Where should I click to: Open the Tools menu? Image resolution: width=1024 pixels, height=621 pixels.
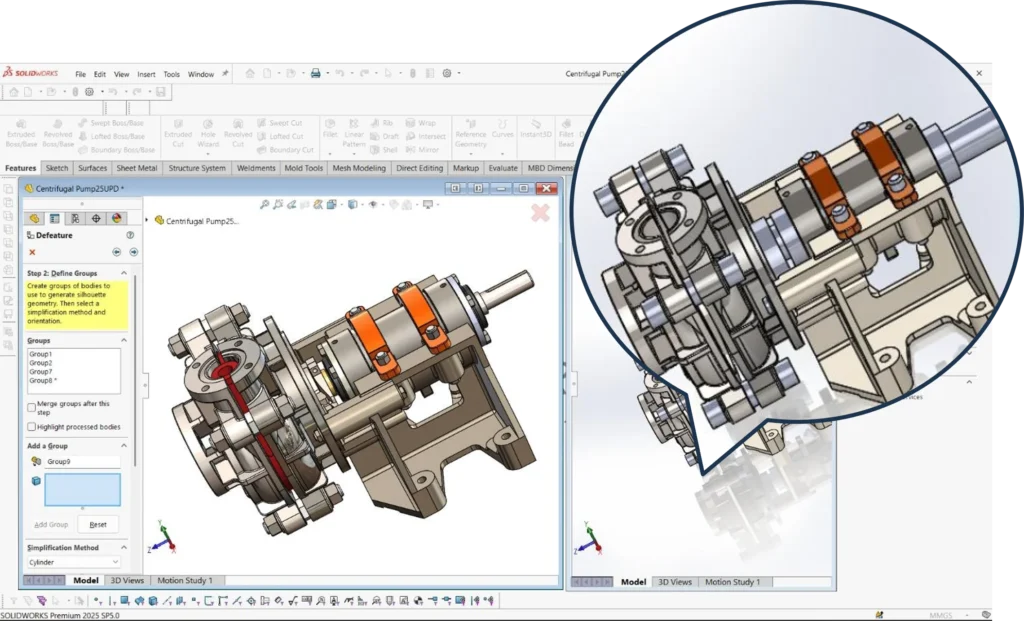[x=171, y=74]
